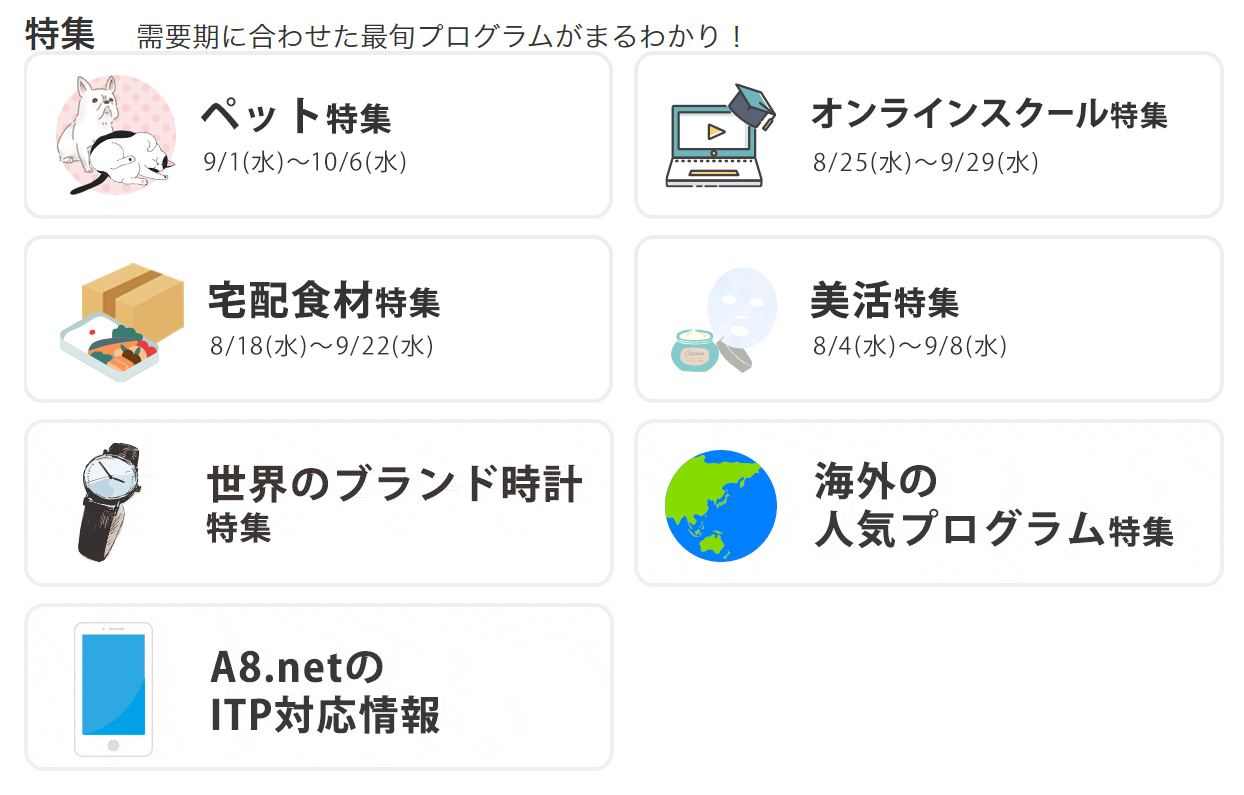1244x795 pixels.
Task: Click the wristwatch icon
Action: [110, 500]
